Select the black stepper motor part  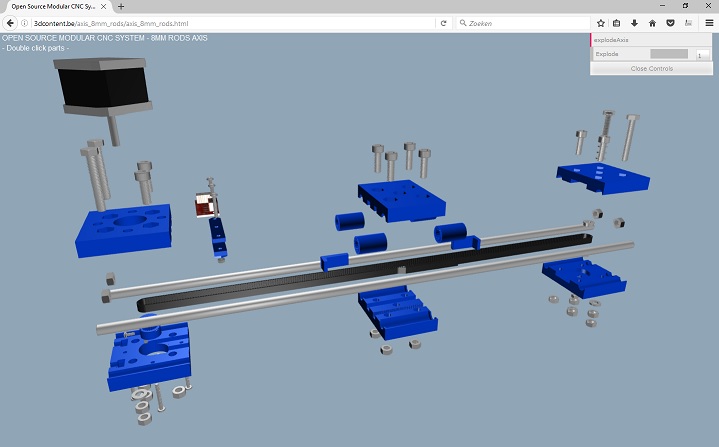(x=103, y=86)
